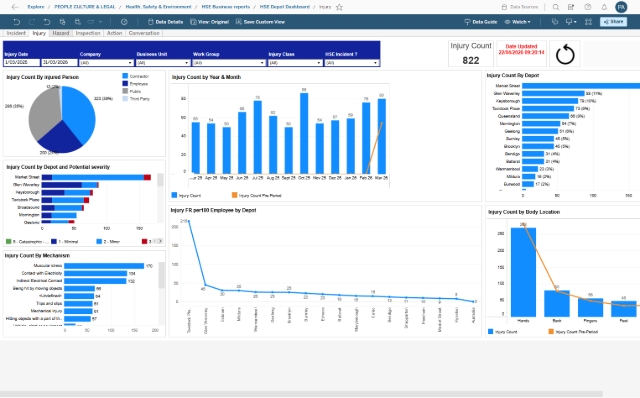The width and height of the screenshot is (640, 398).
Task: Open the notifications bell icon
Action: [x=604, y=7]
